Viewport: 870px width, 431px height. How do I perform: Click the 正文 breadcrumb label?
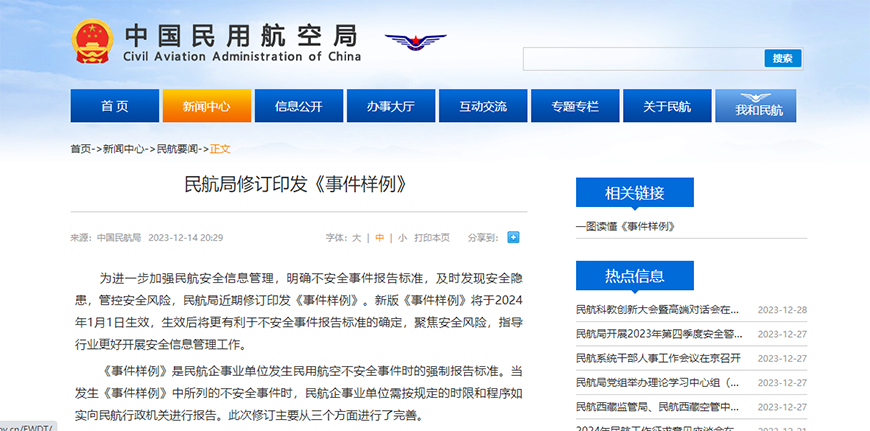pyautogui.click(x=220, y=149)
